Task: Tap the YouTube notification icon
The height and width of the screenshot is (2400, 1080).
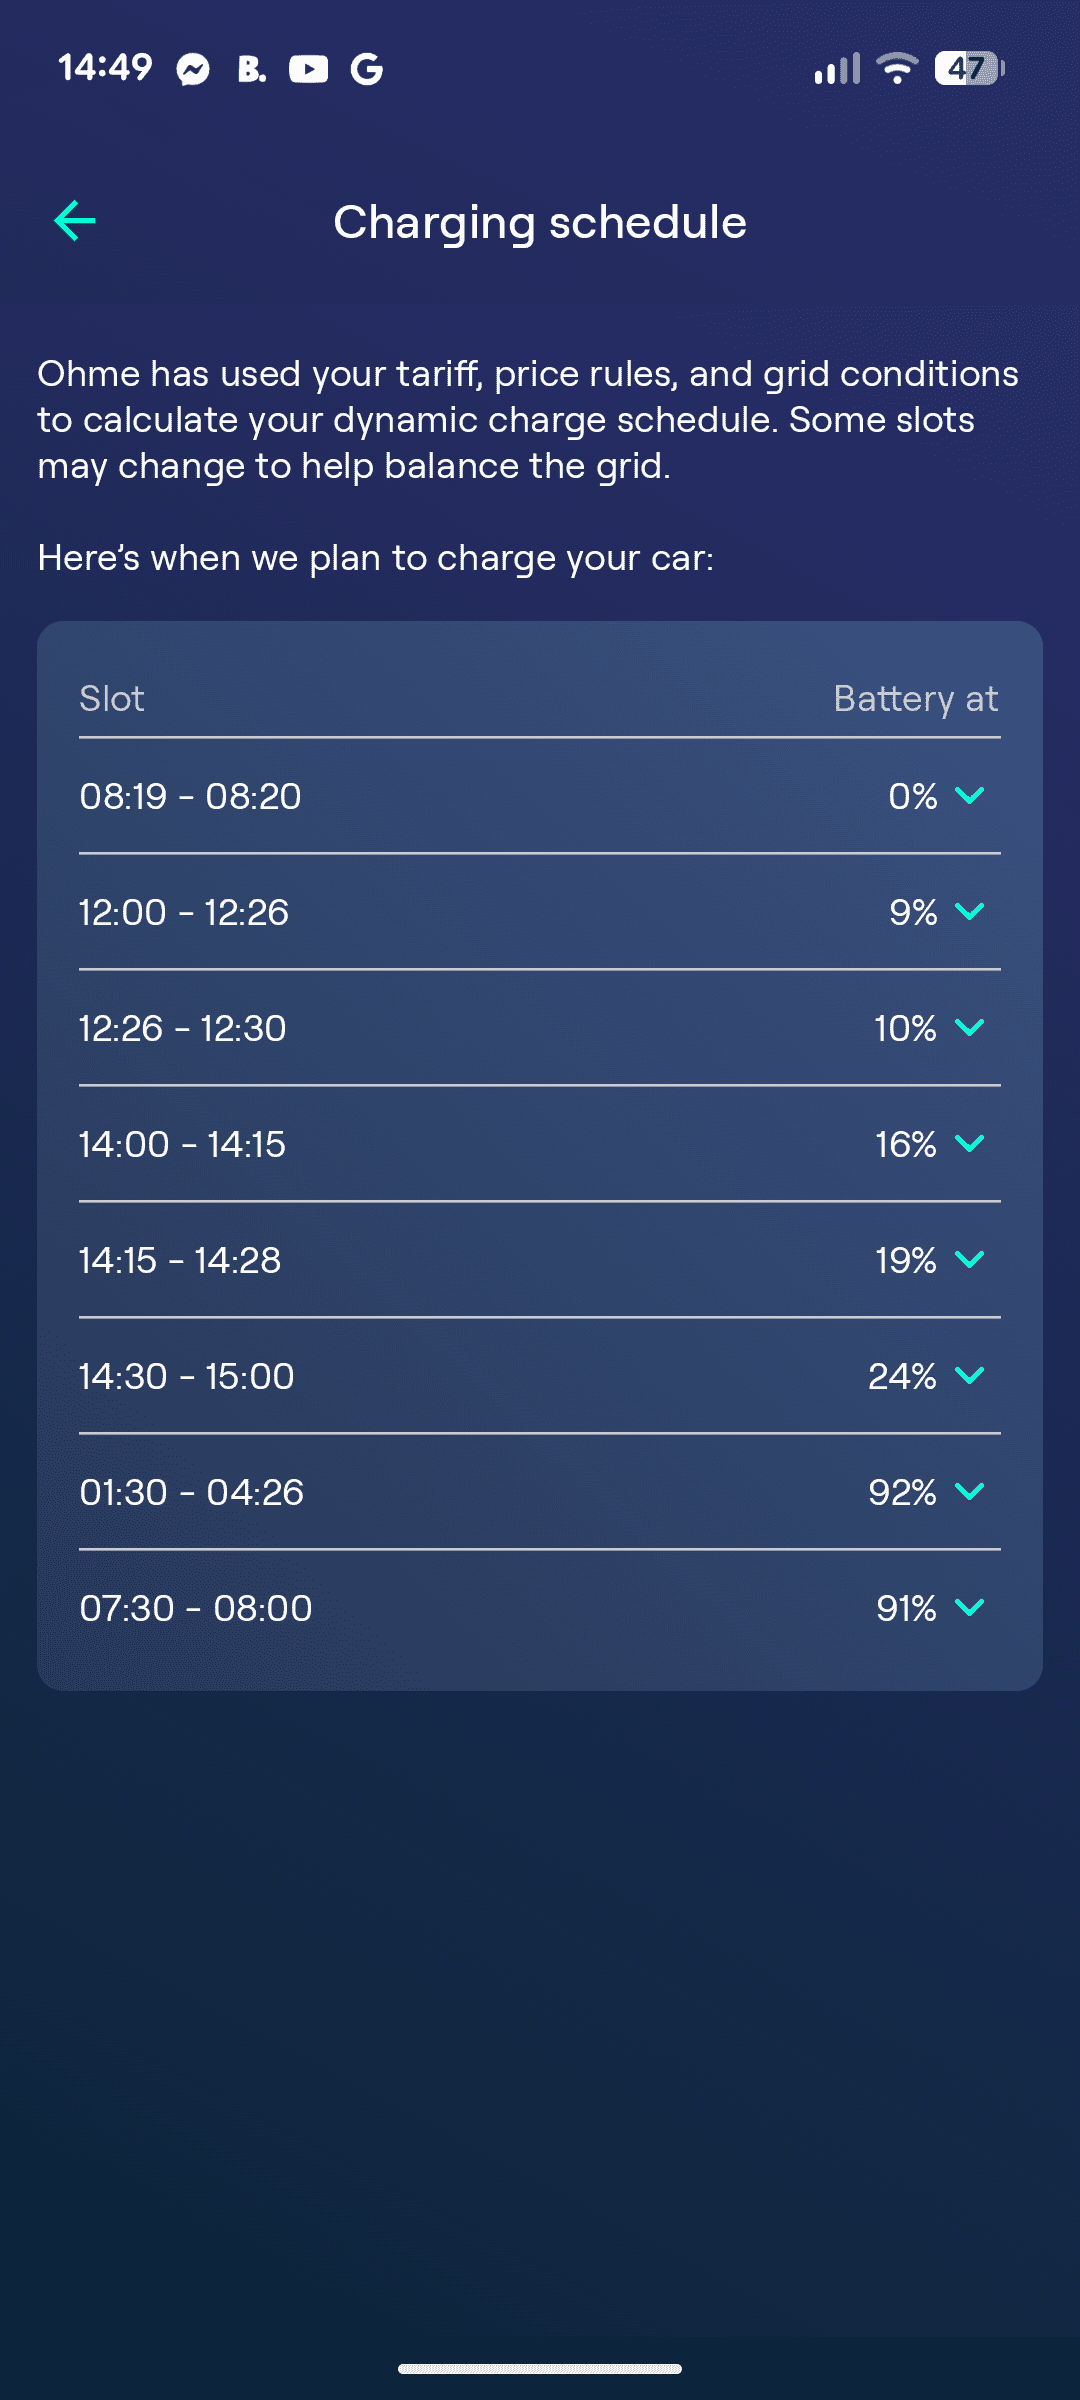Action: (308, 69)
